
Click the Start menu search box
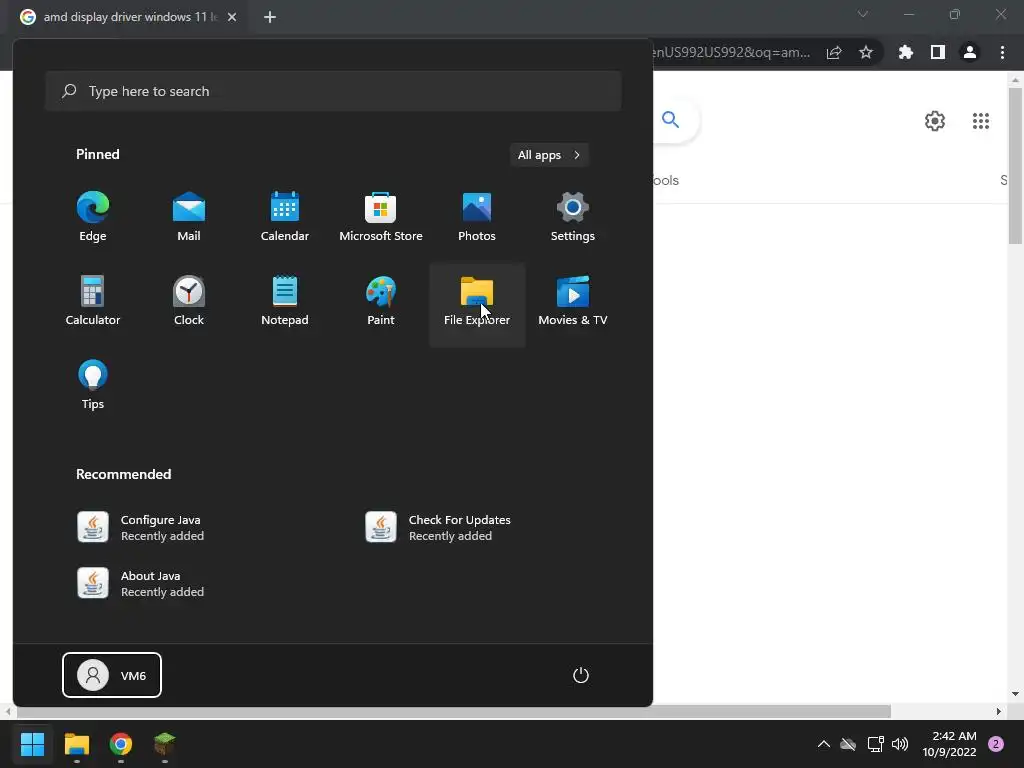(333, 91)
